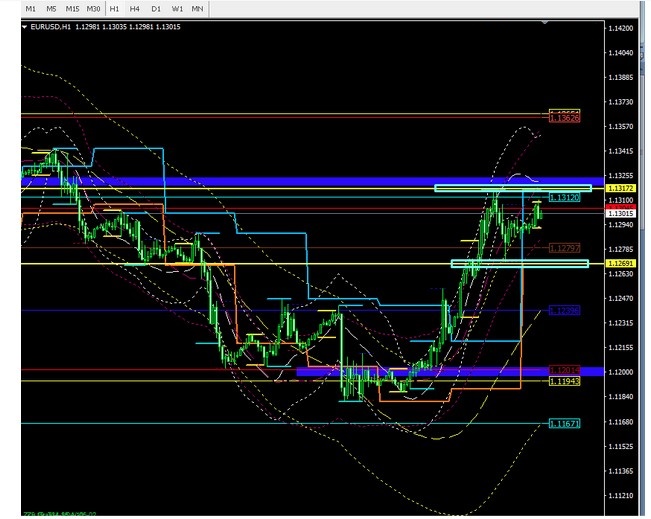Click the white 1.13015 current price label
Screen dimensions: 651x519
tap(622, 213)
